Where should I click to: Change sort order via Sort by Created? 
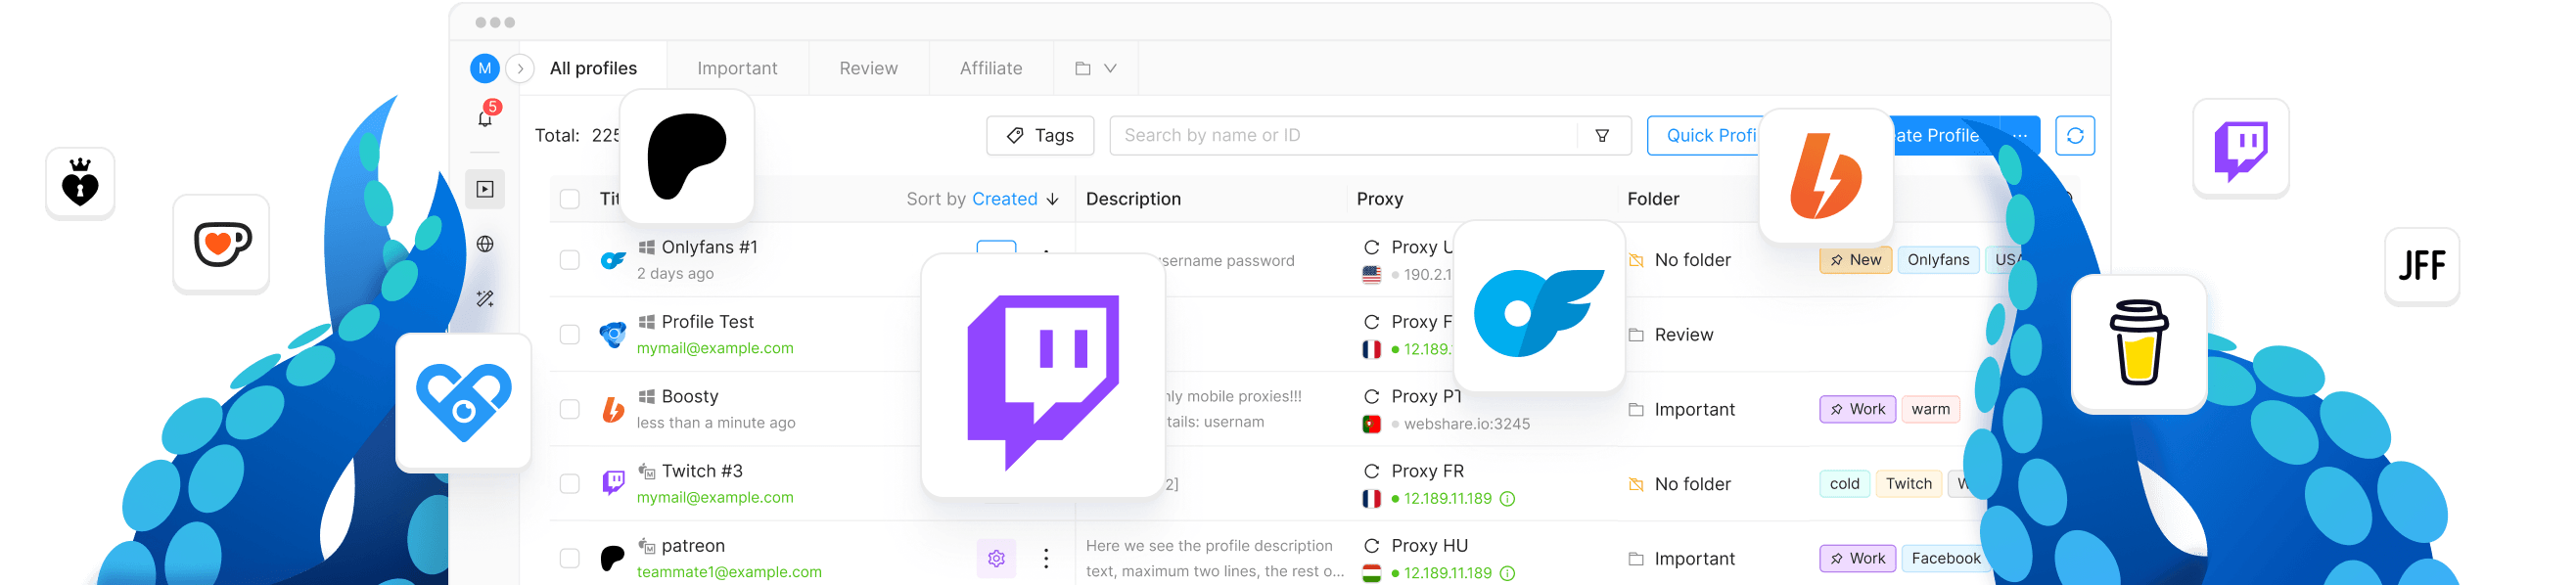(982, 199)
